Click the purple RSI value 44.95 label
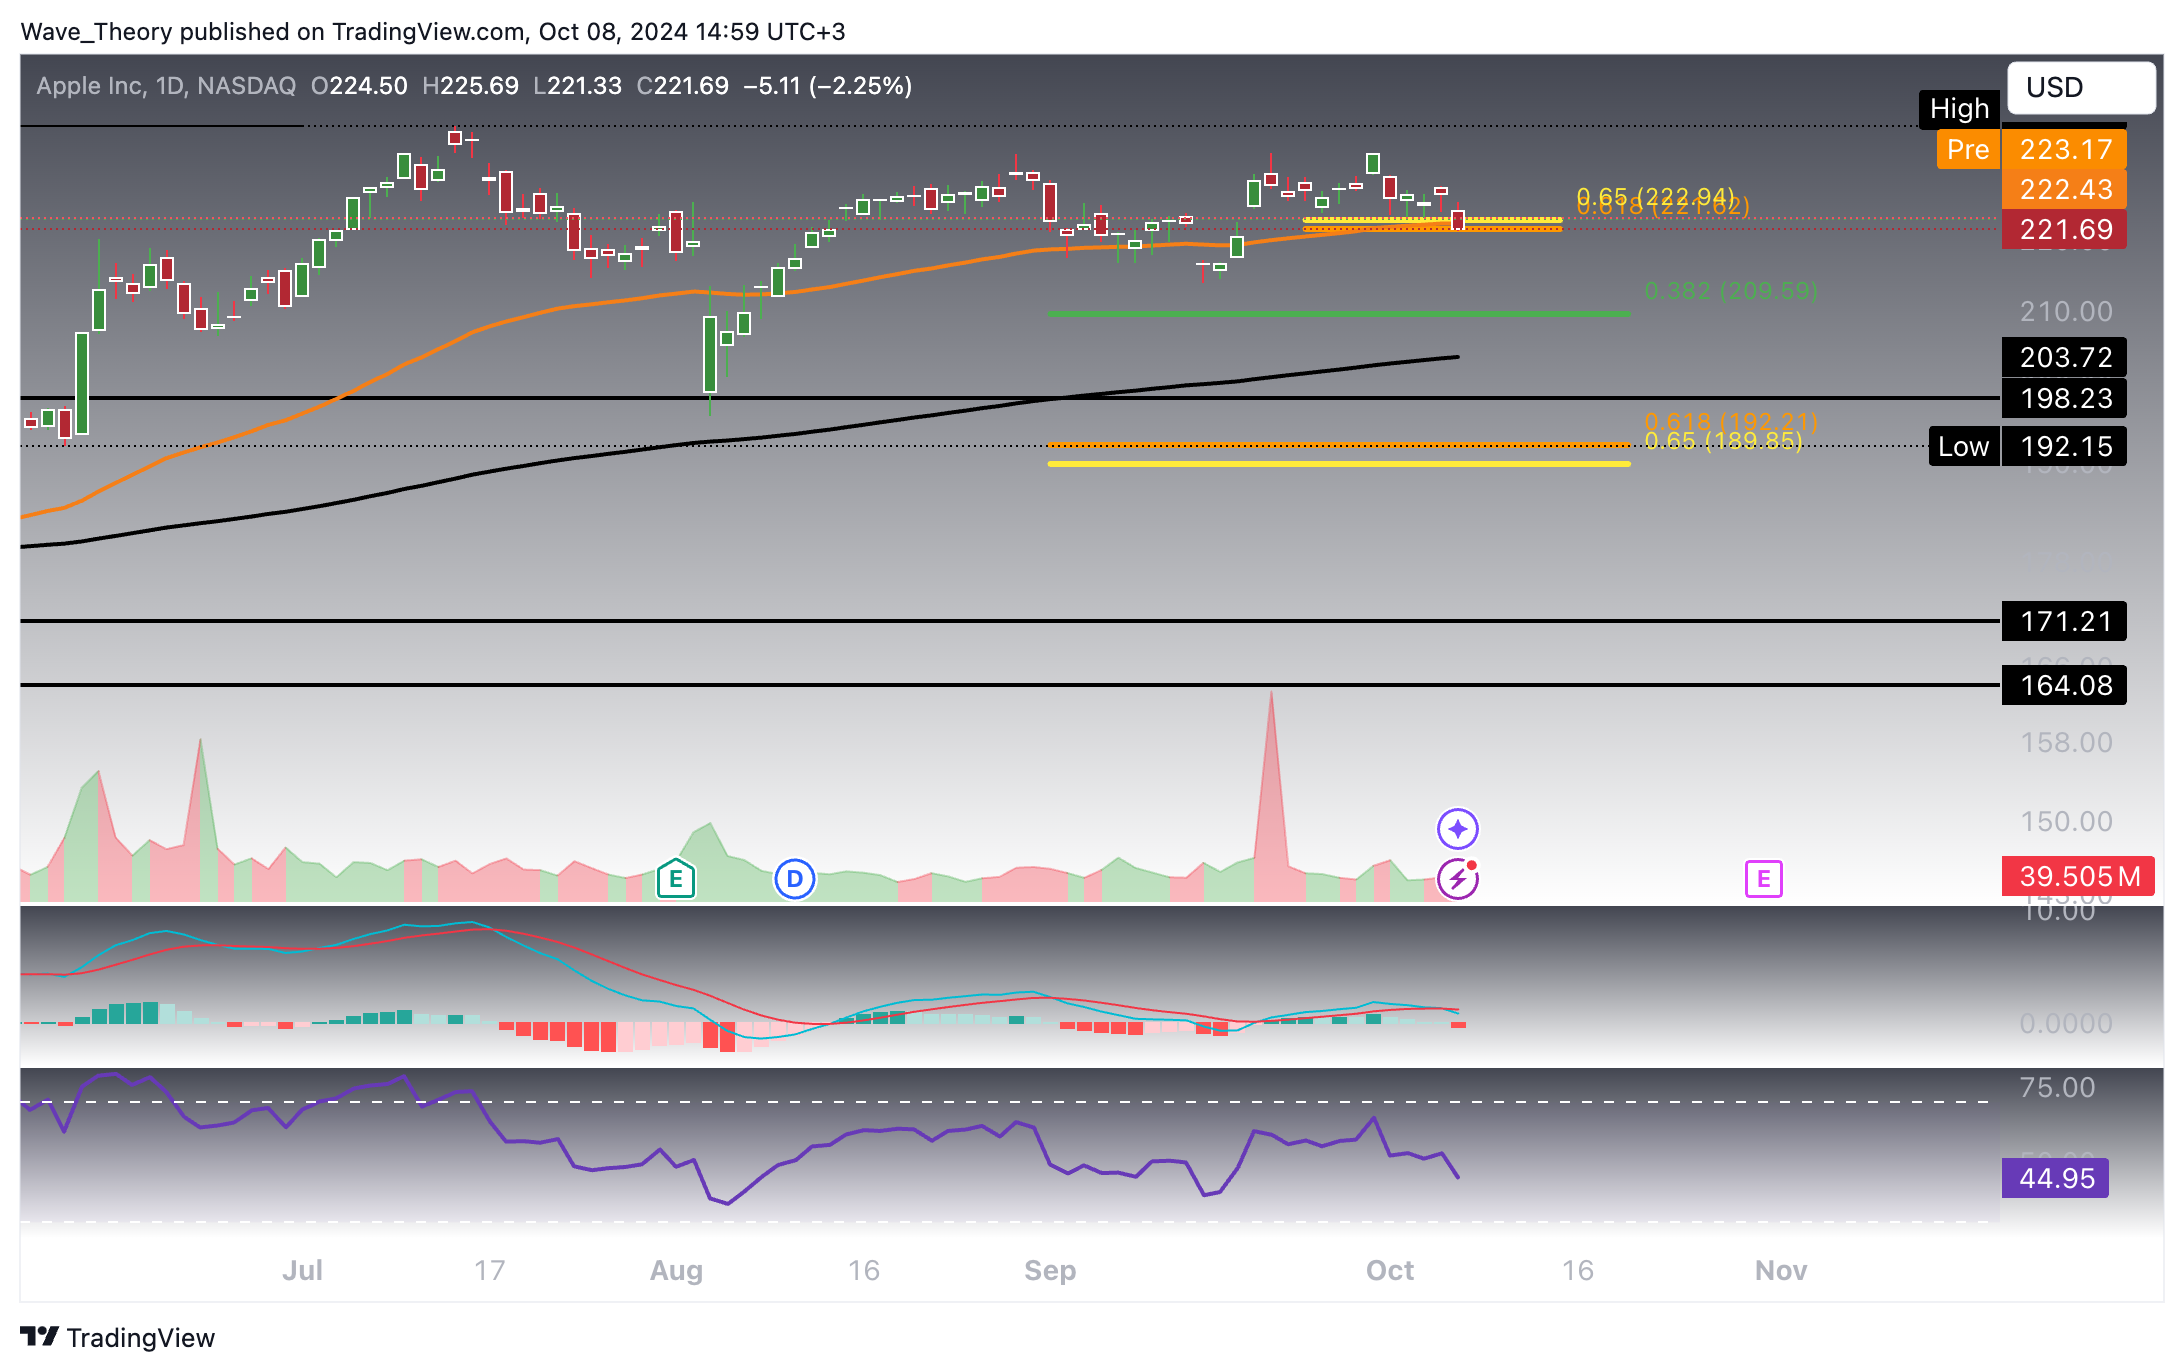This screenshot has height=1372, width=2184. 2055,1178
